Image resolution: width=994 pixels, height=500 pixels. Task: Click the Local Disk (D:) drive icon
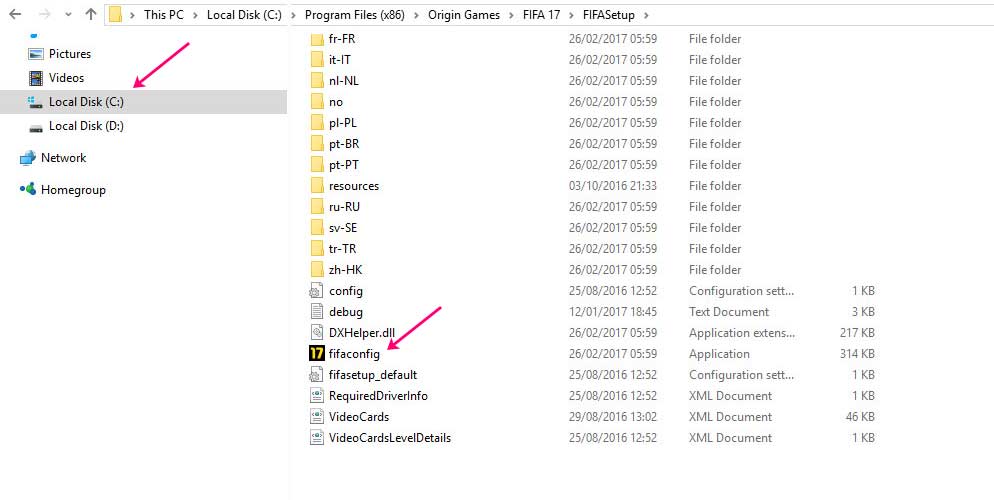36,127
